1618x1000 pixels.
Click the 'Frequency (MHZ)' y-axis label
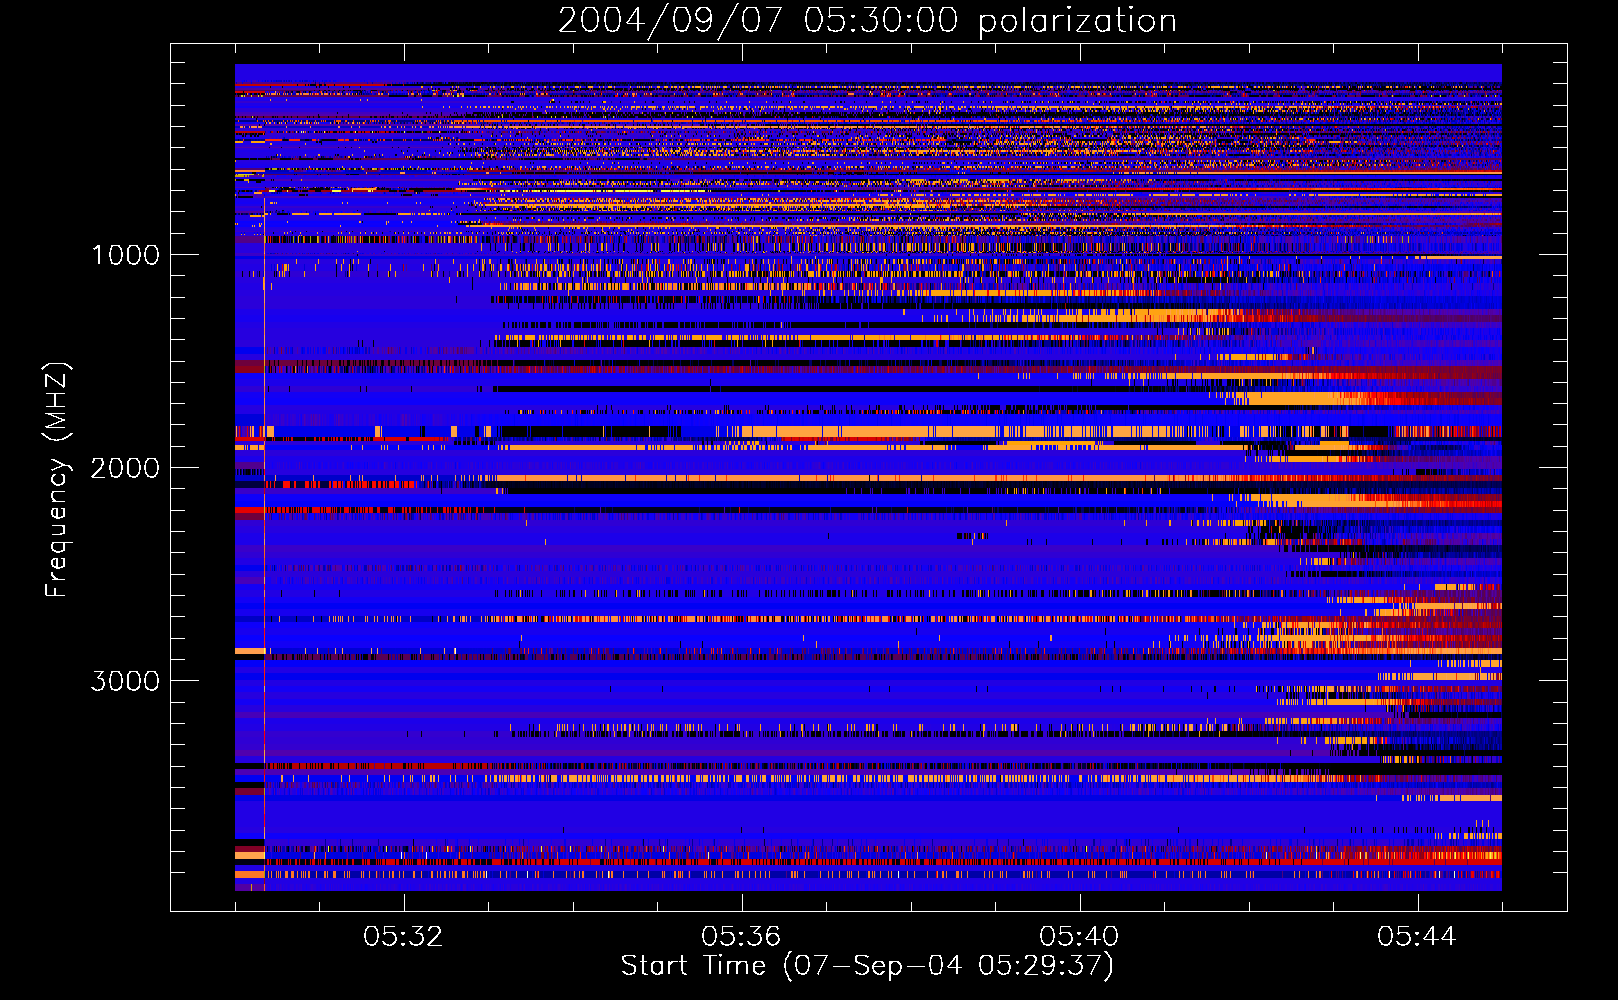[57, 480]
